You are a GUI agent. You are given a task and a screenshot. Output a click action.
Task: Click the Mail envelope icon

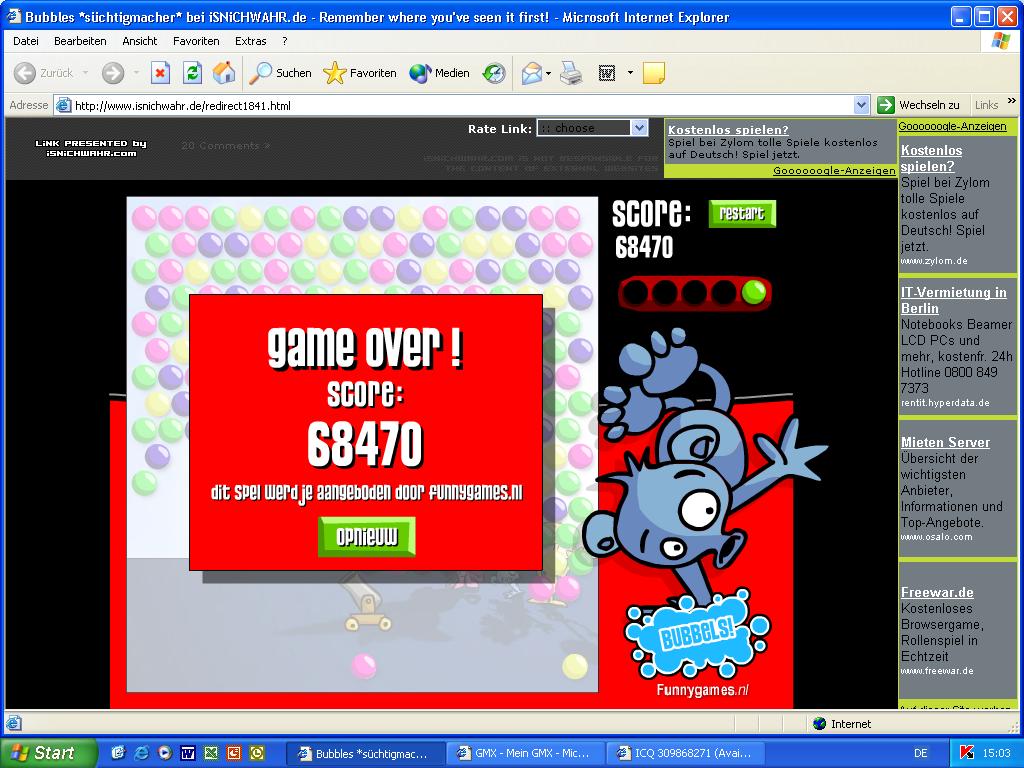click(x=532, y=73)
